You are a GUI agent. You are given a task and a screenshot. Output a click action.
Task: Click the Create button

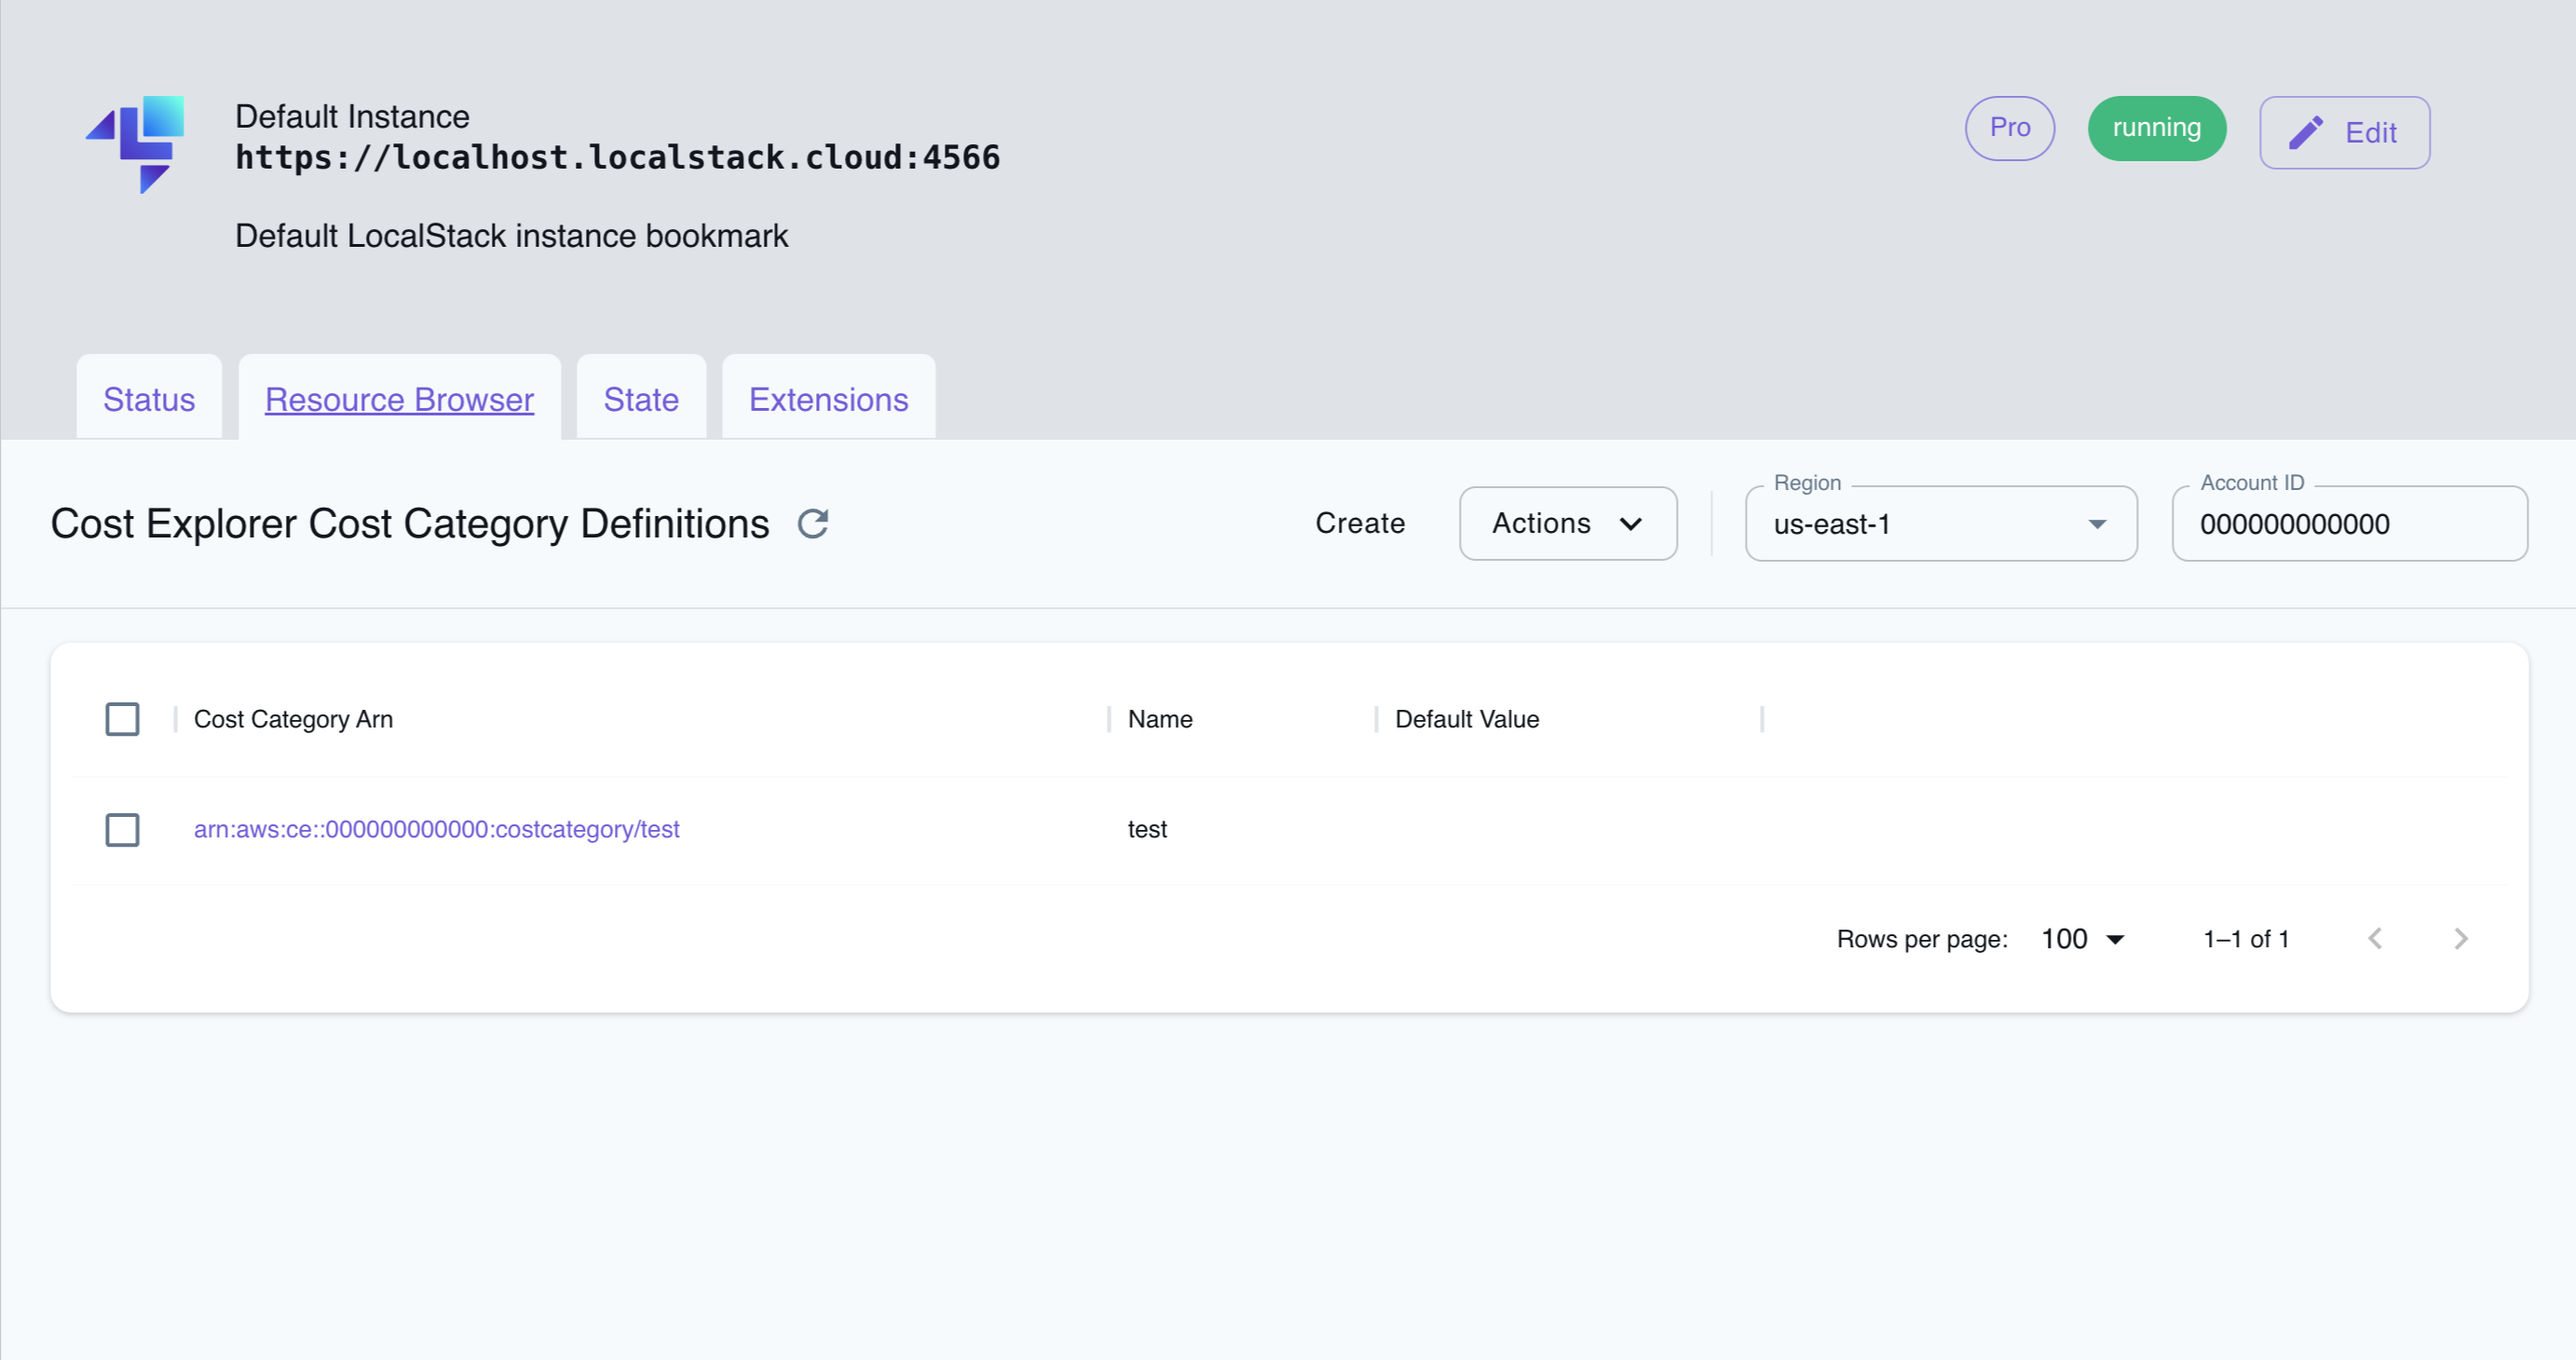[x=1359, y=523]
